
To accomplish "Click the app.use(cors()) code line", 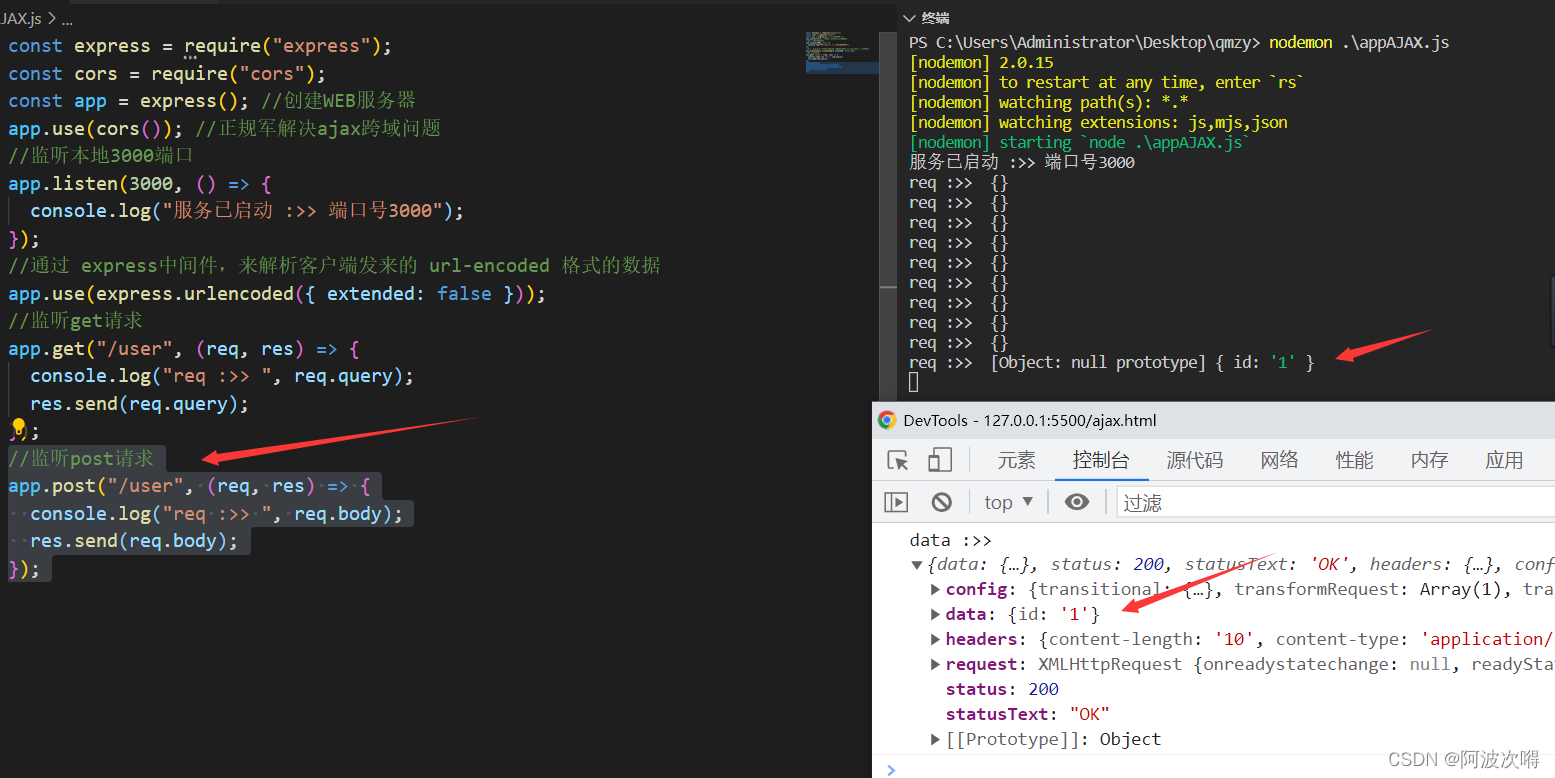I will [x=224, y=128].
